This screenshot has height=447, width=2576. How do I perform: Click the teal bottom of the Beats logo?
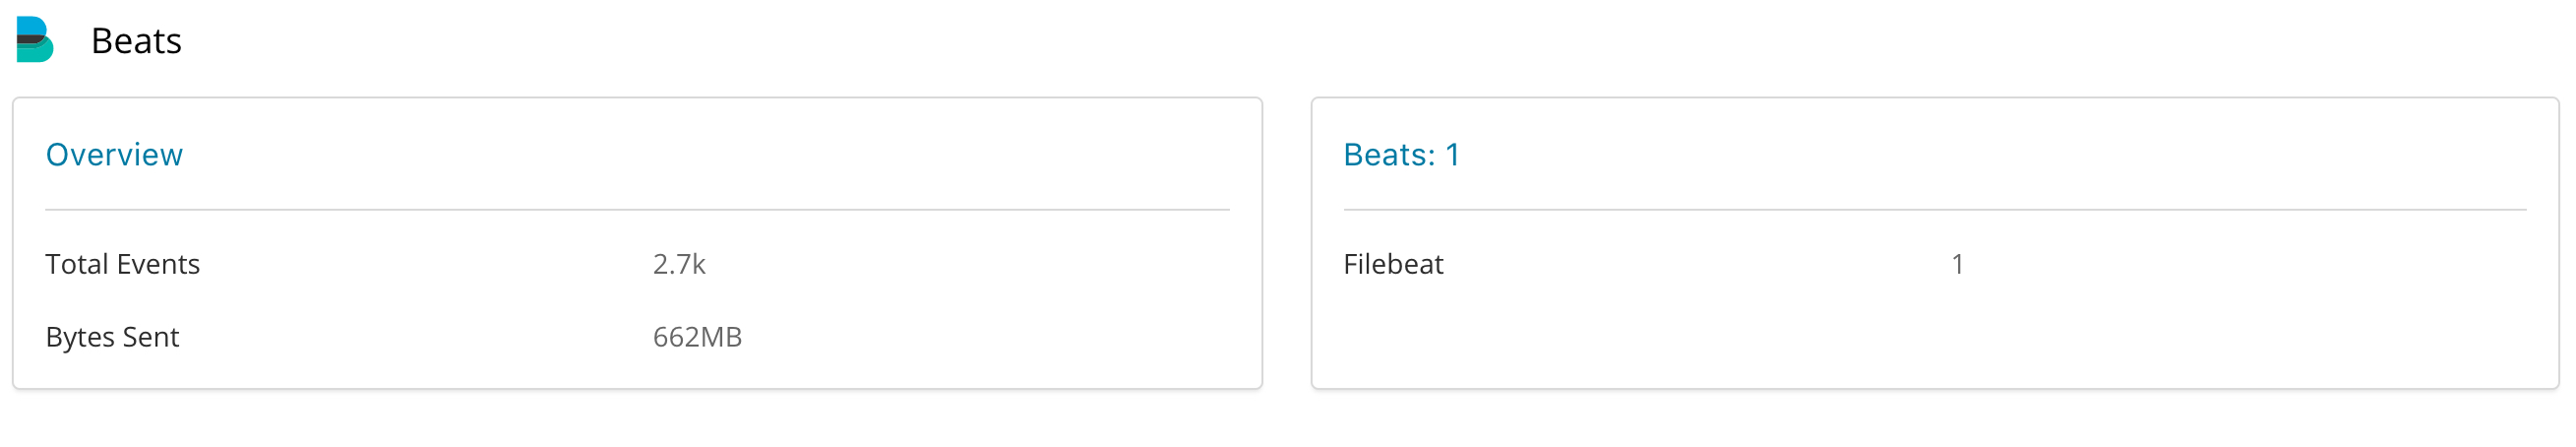point(36,54)
